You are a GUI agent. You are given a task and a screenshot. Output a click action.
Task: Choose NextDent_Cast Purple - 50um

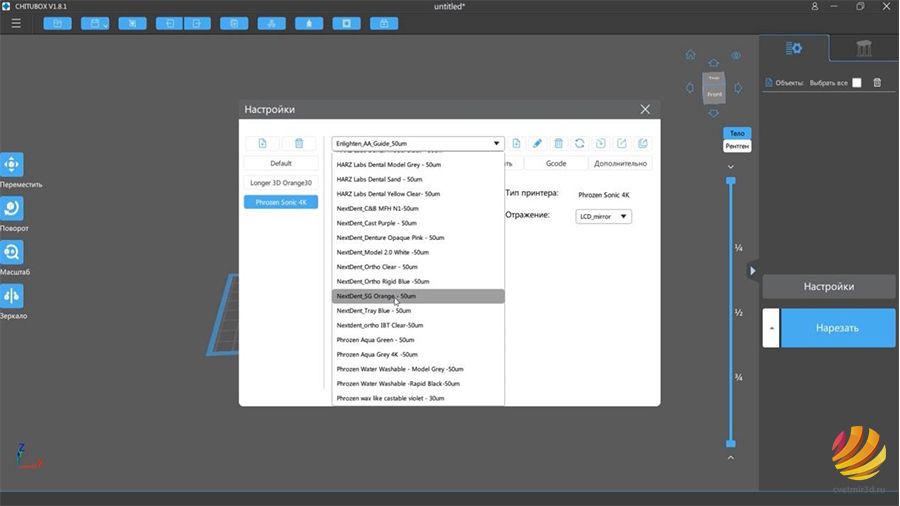(x=418, y=223)
